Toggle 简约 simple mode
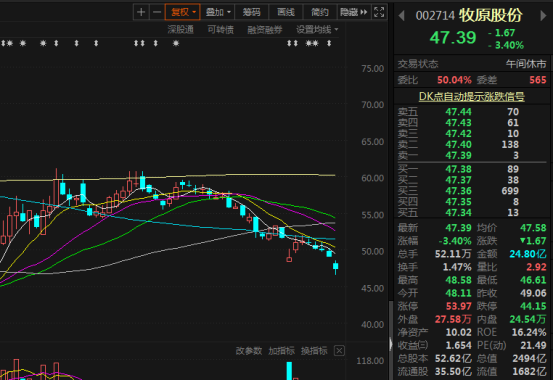Image resolution: width=554 pixels, height=381 pixels. pyautogui.click(x=320, y=12)
